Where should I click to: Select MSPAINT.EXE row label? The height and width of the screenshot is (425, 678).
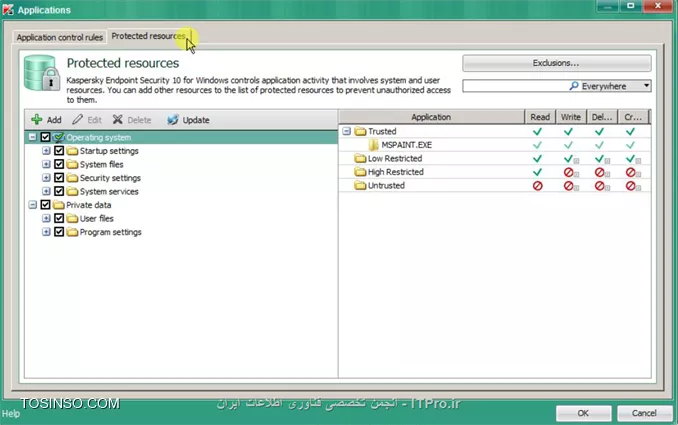pyautogui.click(x=406, y=145)
